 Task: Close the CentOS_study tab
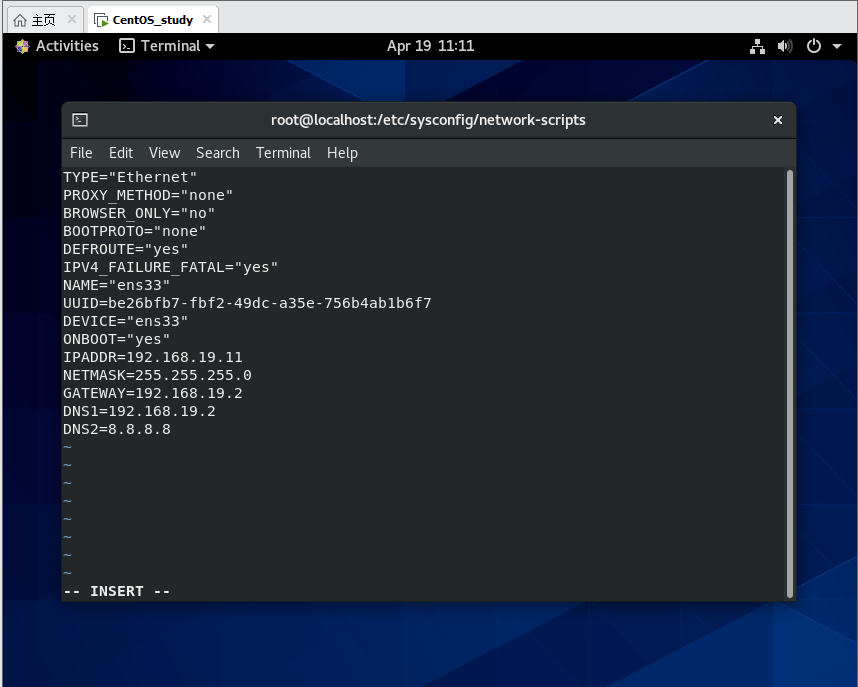206,20
